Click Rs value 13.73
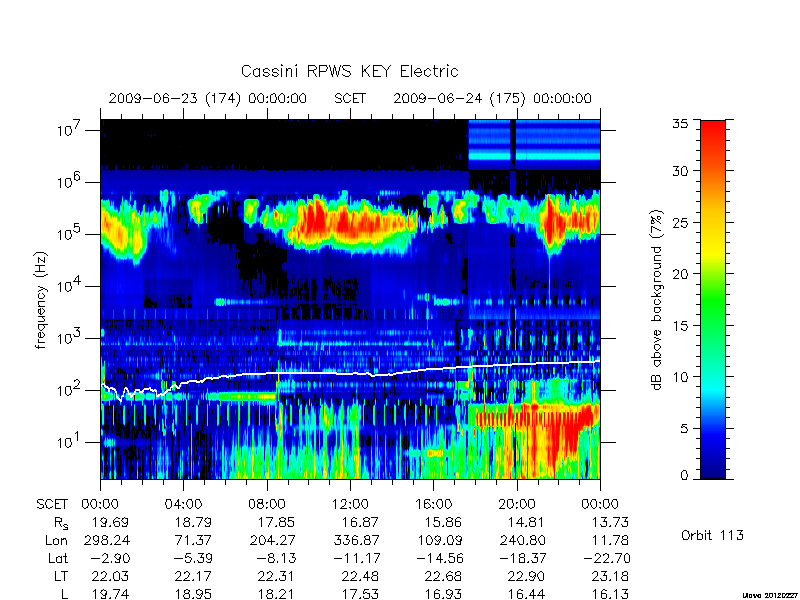This screenshot has height=600, width=800. pos(610,522)
